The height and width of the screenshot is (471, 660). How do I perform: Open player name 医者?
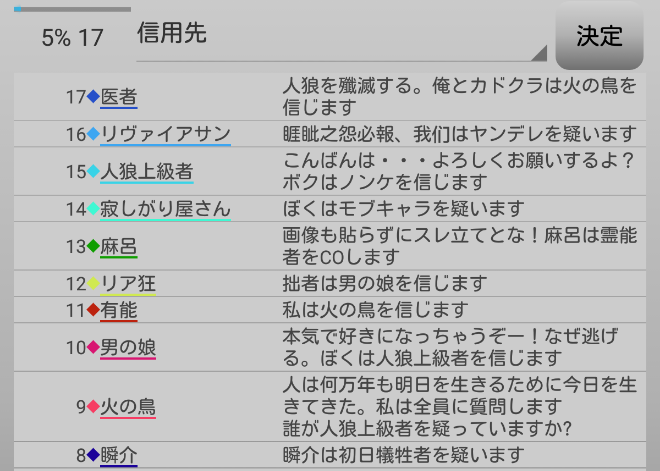[119, 97]
